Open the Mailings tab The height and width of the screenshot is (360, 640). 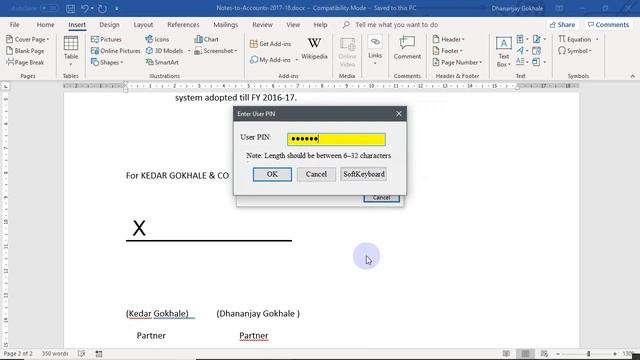(225, 24)
